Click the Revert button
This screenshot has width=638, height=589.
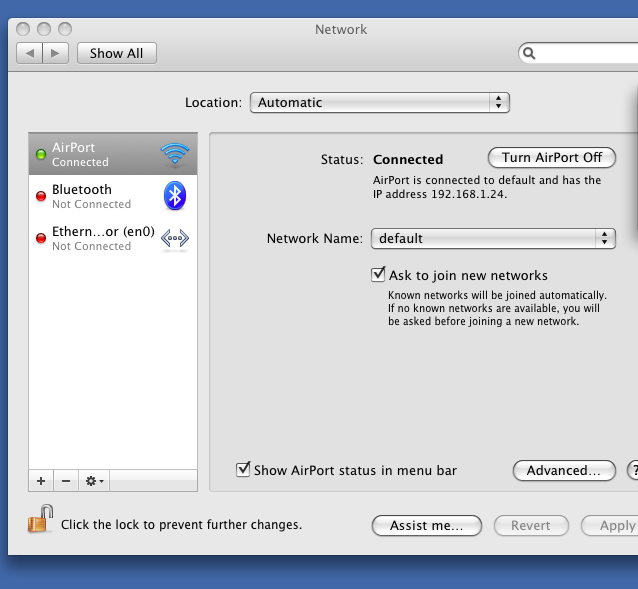pyautogui.click(x=531, y=526)
